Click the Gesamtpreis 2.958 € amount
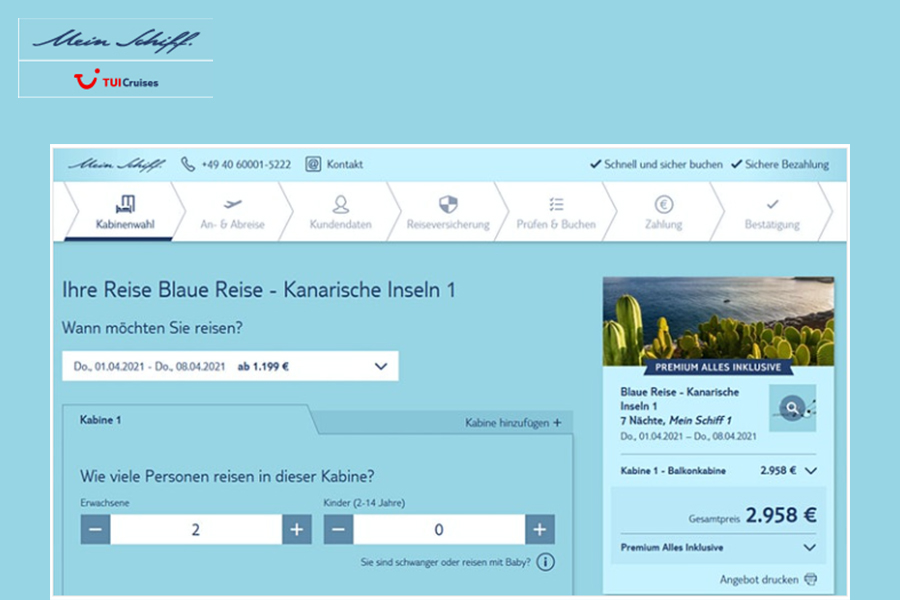 pyautogui.click(x=781, y=515)
